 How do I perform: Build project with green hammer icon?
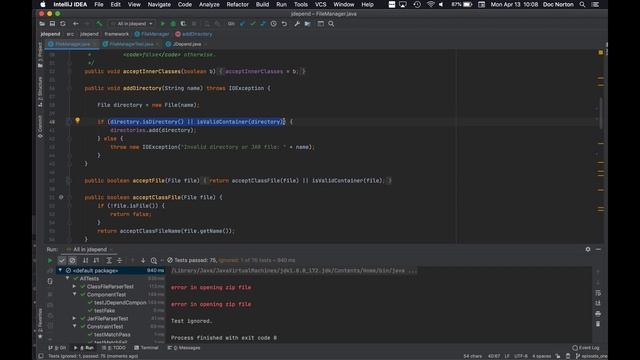(99, 24)
